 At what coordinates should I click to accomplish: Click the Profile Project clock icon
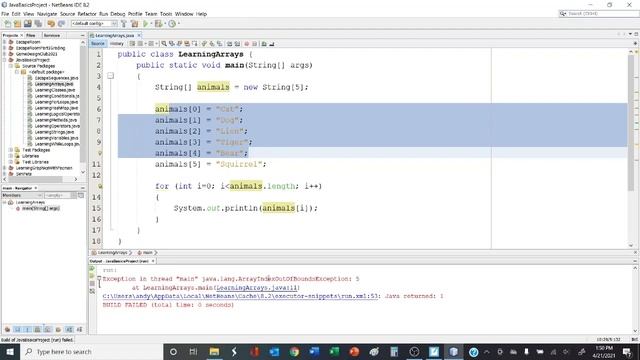pyautogui.click(x=172, y=24)
